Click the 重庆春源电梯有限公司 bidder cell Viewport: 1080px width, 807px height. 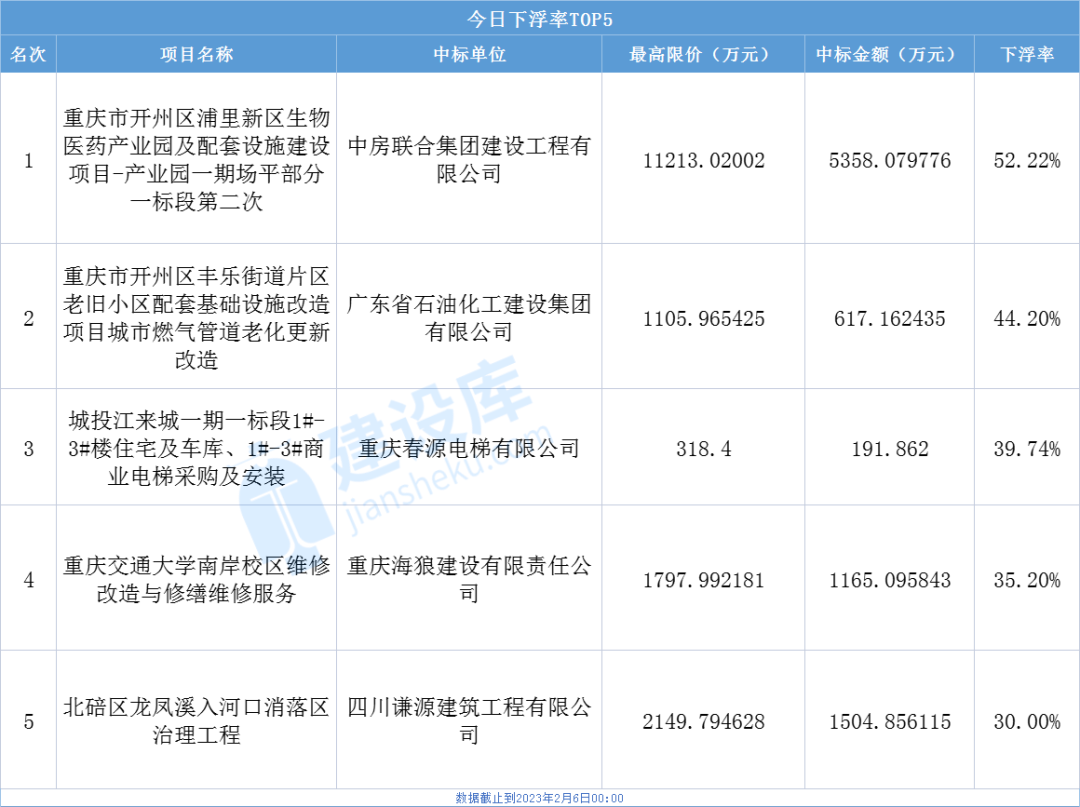point(469,448)
